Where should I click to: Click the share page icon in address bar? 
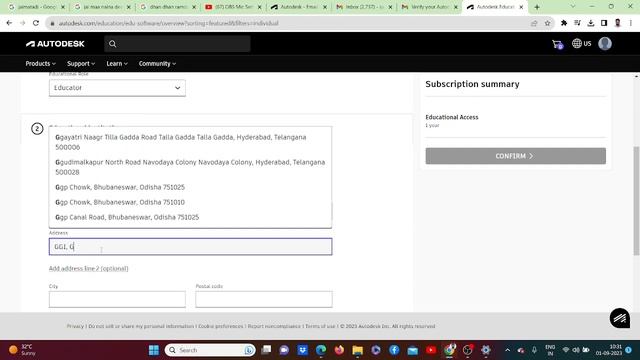click(x=534, y=23)
